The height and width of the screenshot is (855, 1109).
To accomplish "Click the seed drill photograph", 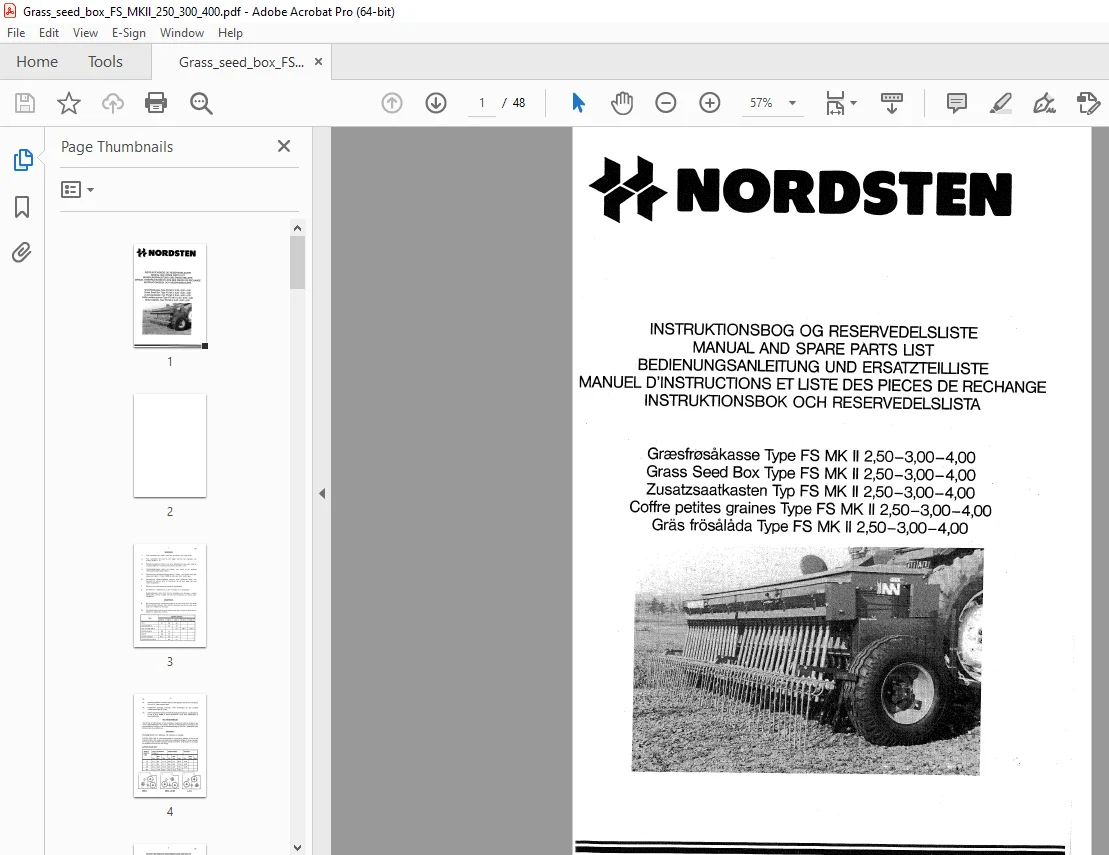I will coord(807,661).
